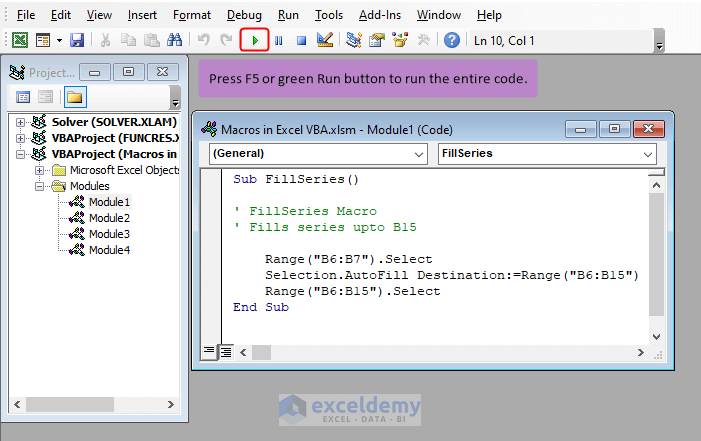Open the File menu

26,15
